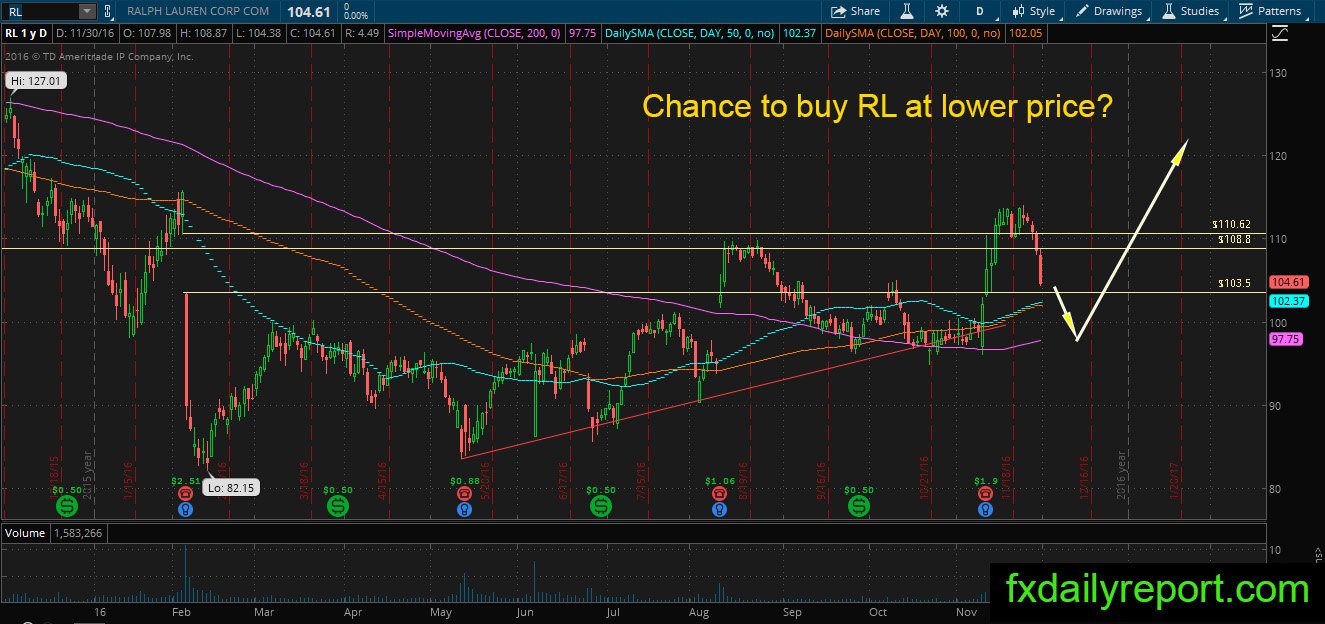Open the Share menu

(855, 11)
